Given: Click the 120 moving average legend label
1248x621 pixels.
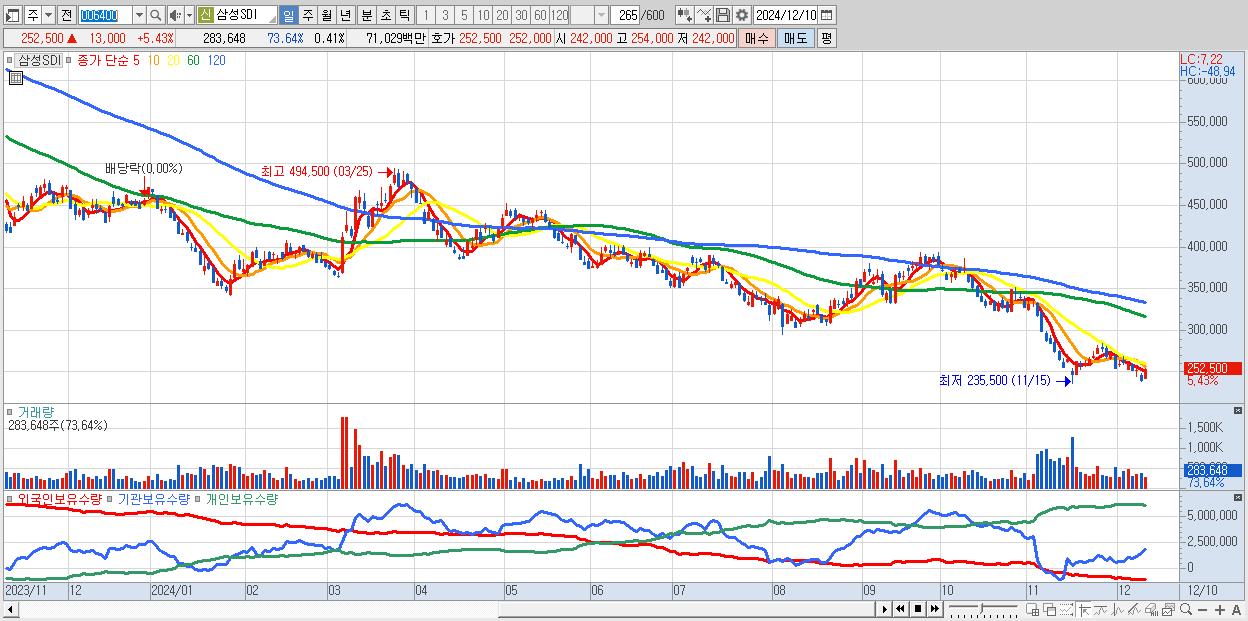Looking at the screenshot, I should pos(216,60).
